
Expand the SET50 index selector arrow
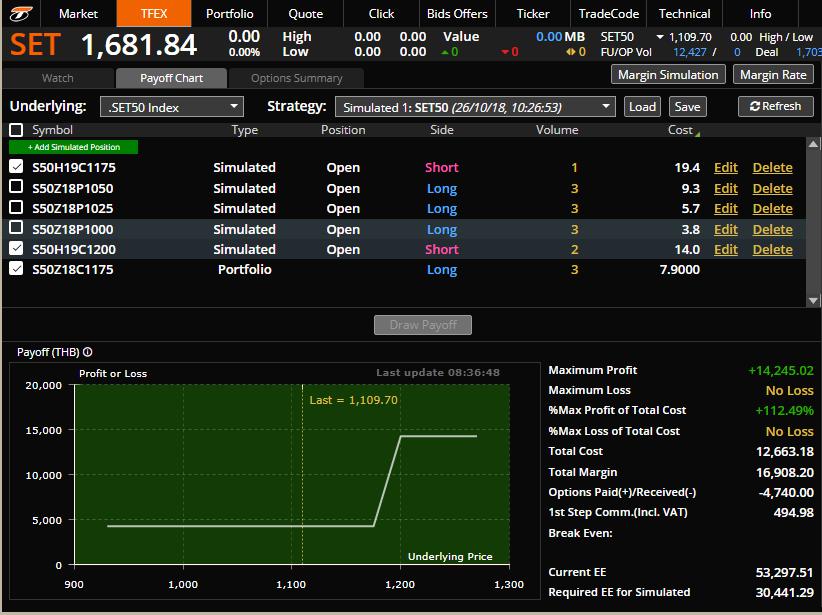click(660, 37)
